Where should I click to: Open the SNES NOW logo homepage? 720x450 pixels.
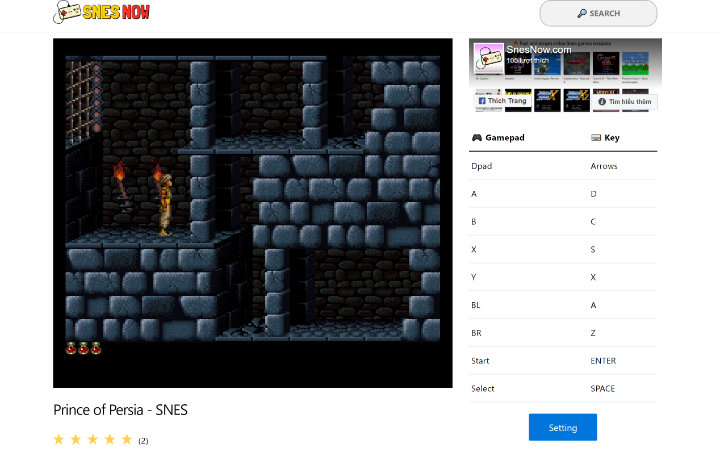click(x=101, y=12)
